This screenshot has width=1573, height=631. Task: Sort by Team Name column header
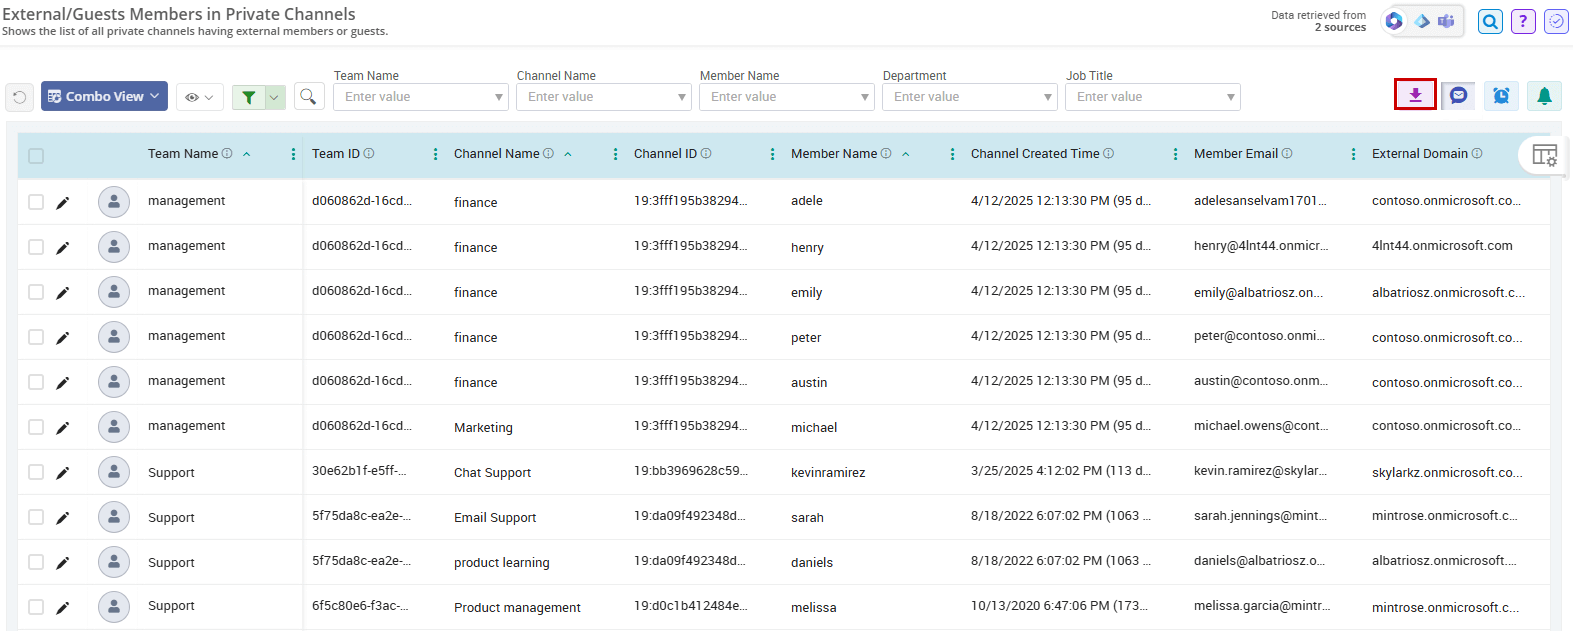click(x=183, y=153)
